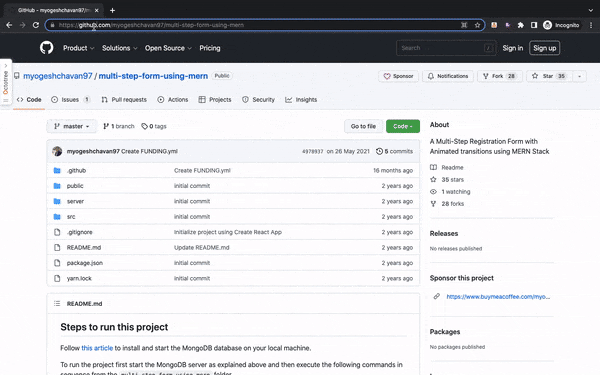Screen dimensions: 600x375
Task: Click the GitHub search box
Action: coord(446,48)
